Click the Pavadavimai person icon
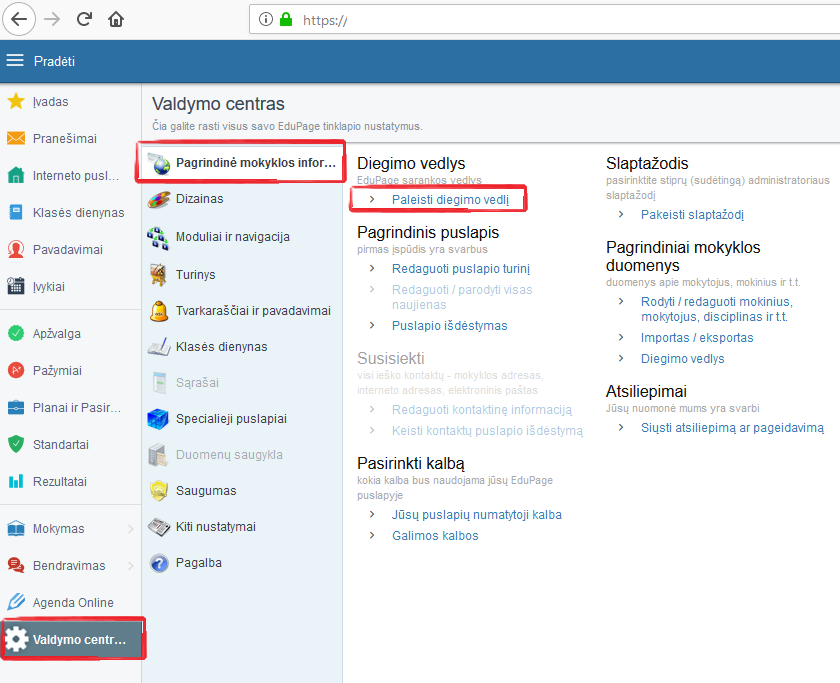 coord(16,249)
